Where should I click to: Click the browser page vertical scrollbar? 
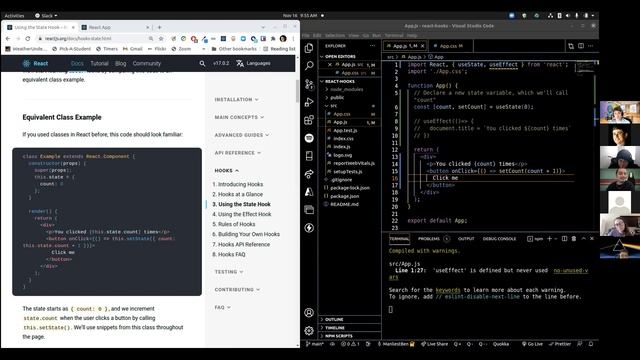(297, 91)
